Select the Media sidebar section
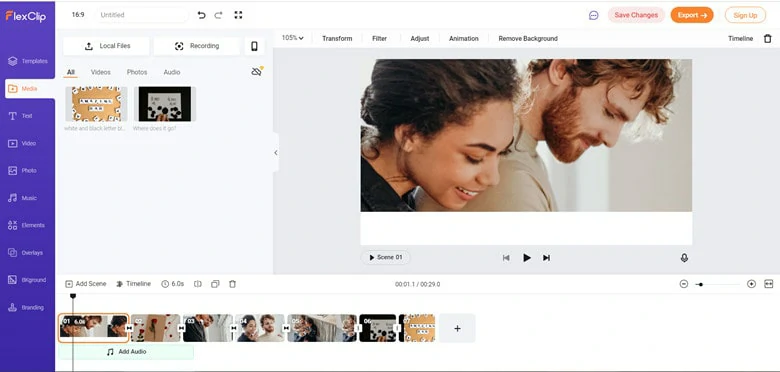This screenshot has height=372, width=780. coord(30,89)
